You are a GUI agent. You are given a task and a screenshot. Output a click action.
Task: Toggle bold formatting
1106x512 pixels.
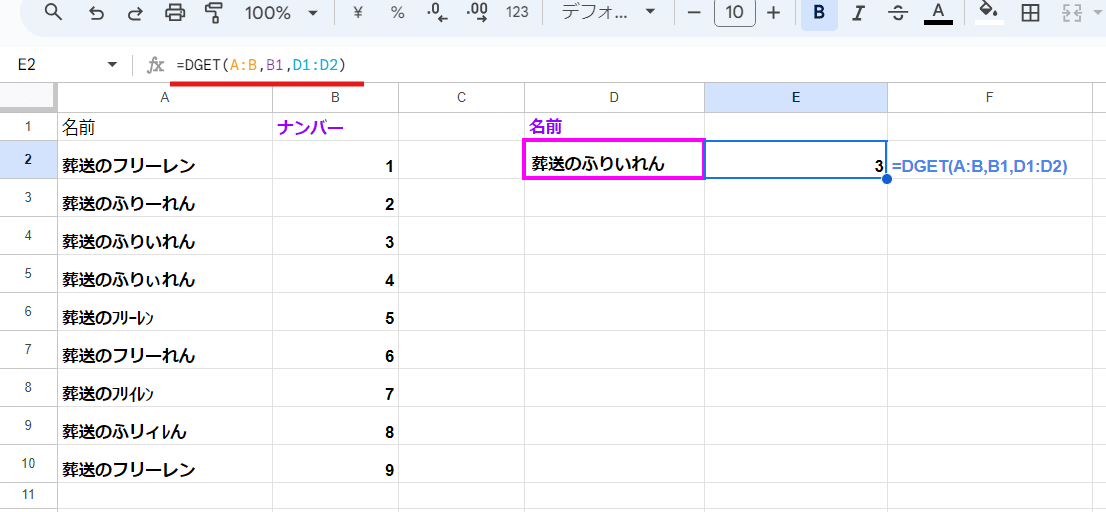pyautogui.click(x=819, y=13)
